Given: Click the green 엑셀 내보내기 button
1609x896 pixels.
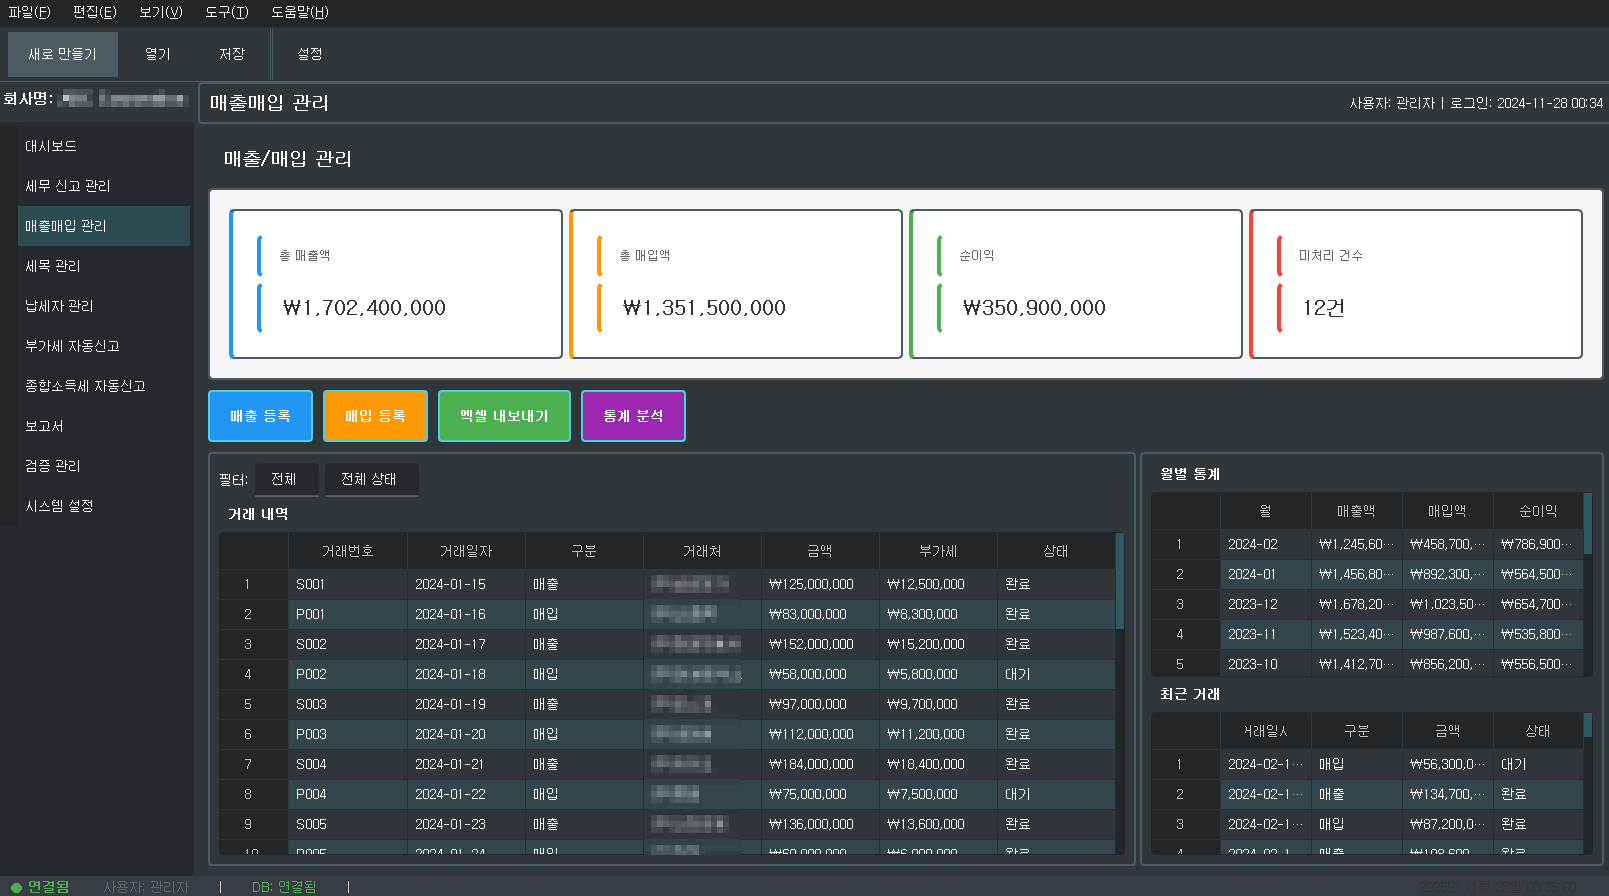Looking at the screenshot, I should coord(504,416).
